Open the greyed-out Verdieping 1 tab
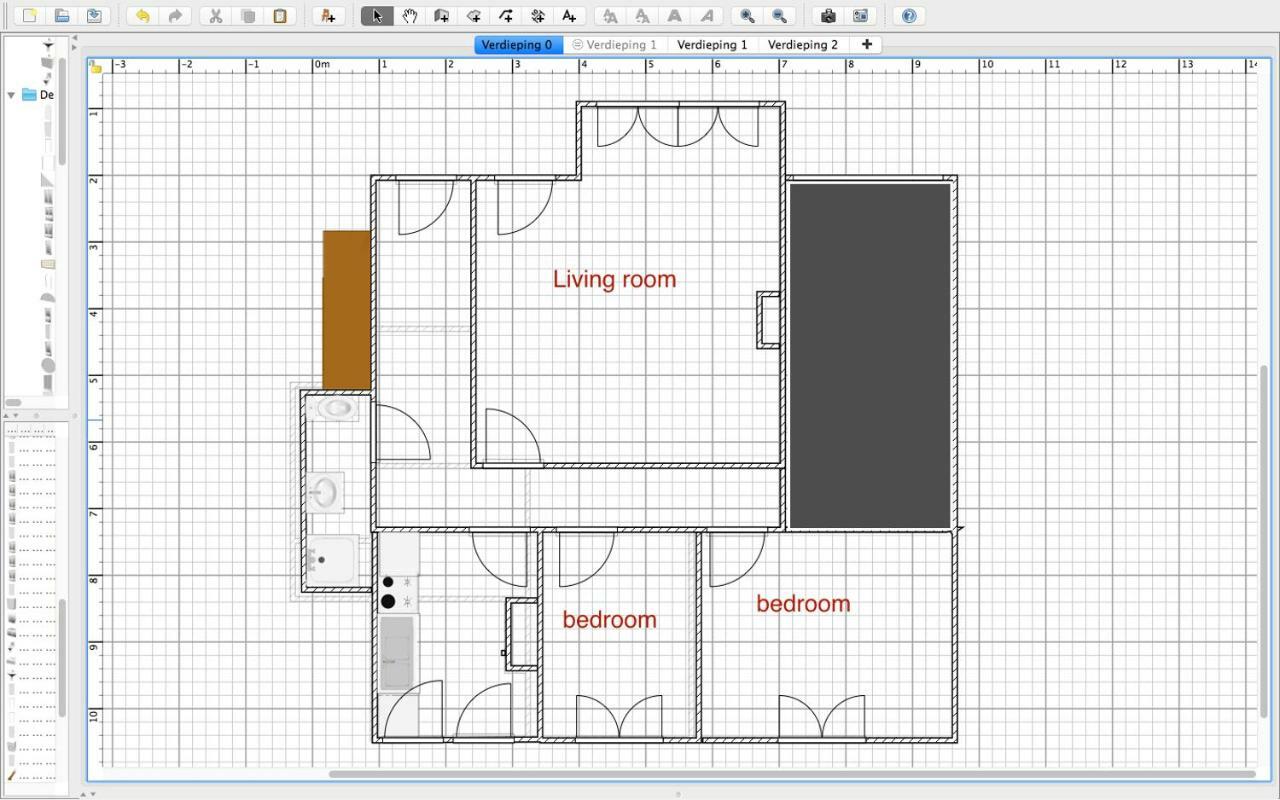This screenshot has height=800, width=1280. (x=614, y=45)
